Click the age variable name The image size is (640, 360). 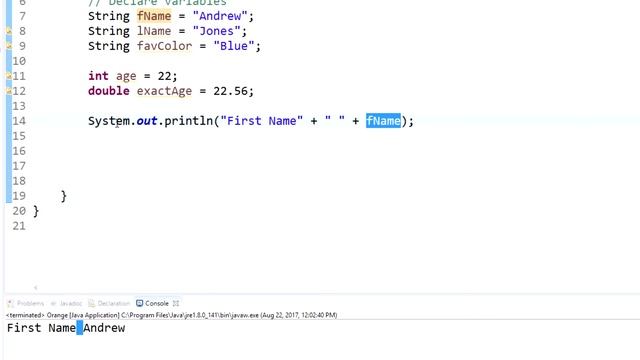point(126,76)
